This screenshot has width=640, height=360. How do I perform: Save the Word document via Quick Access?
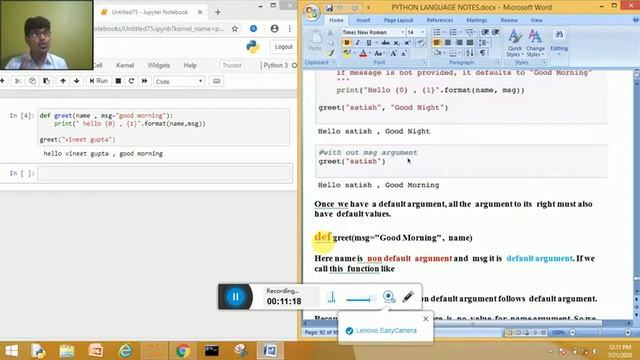pos(329,7)
